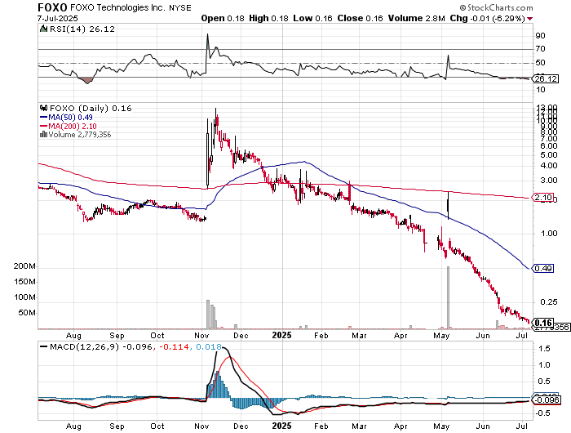Click the 1.5 MACD axis label

pyautogui.click(x=544, y=349)
